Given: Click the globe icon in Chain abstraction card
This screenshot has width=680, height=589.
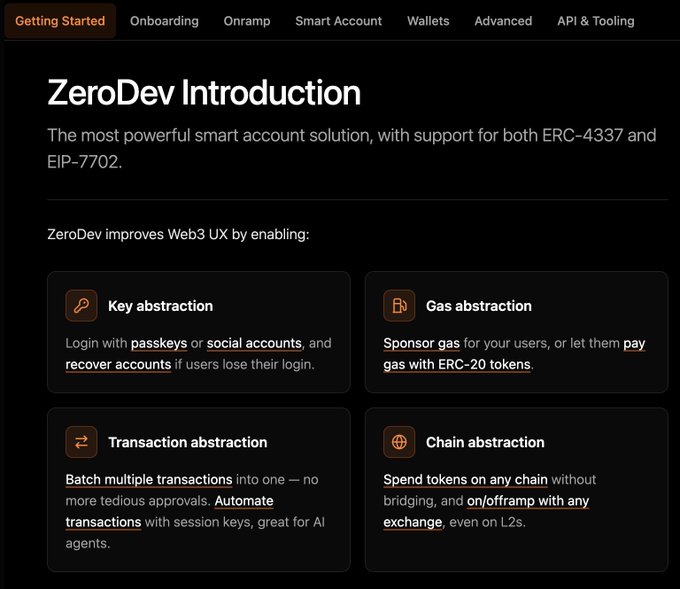Looking at the screenshot, I should pos(399,442).
